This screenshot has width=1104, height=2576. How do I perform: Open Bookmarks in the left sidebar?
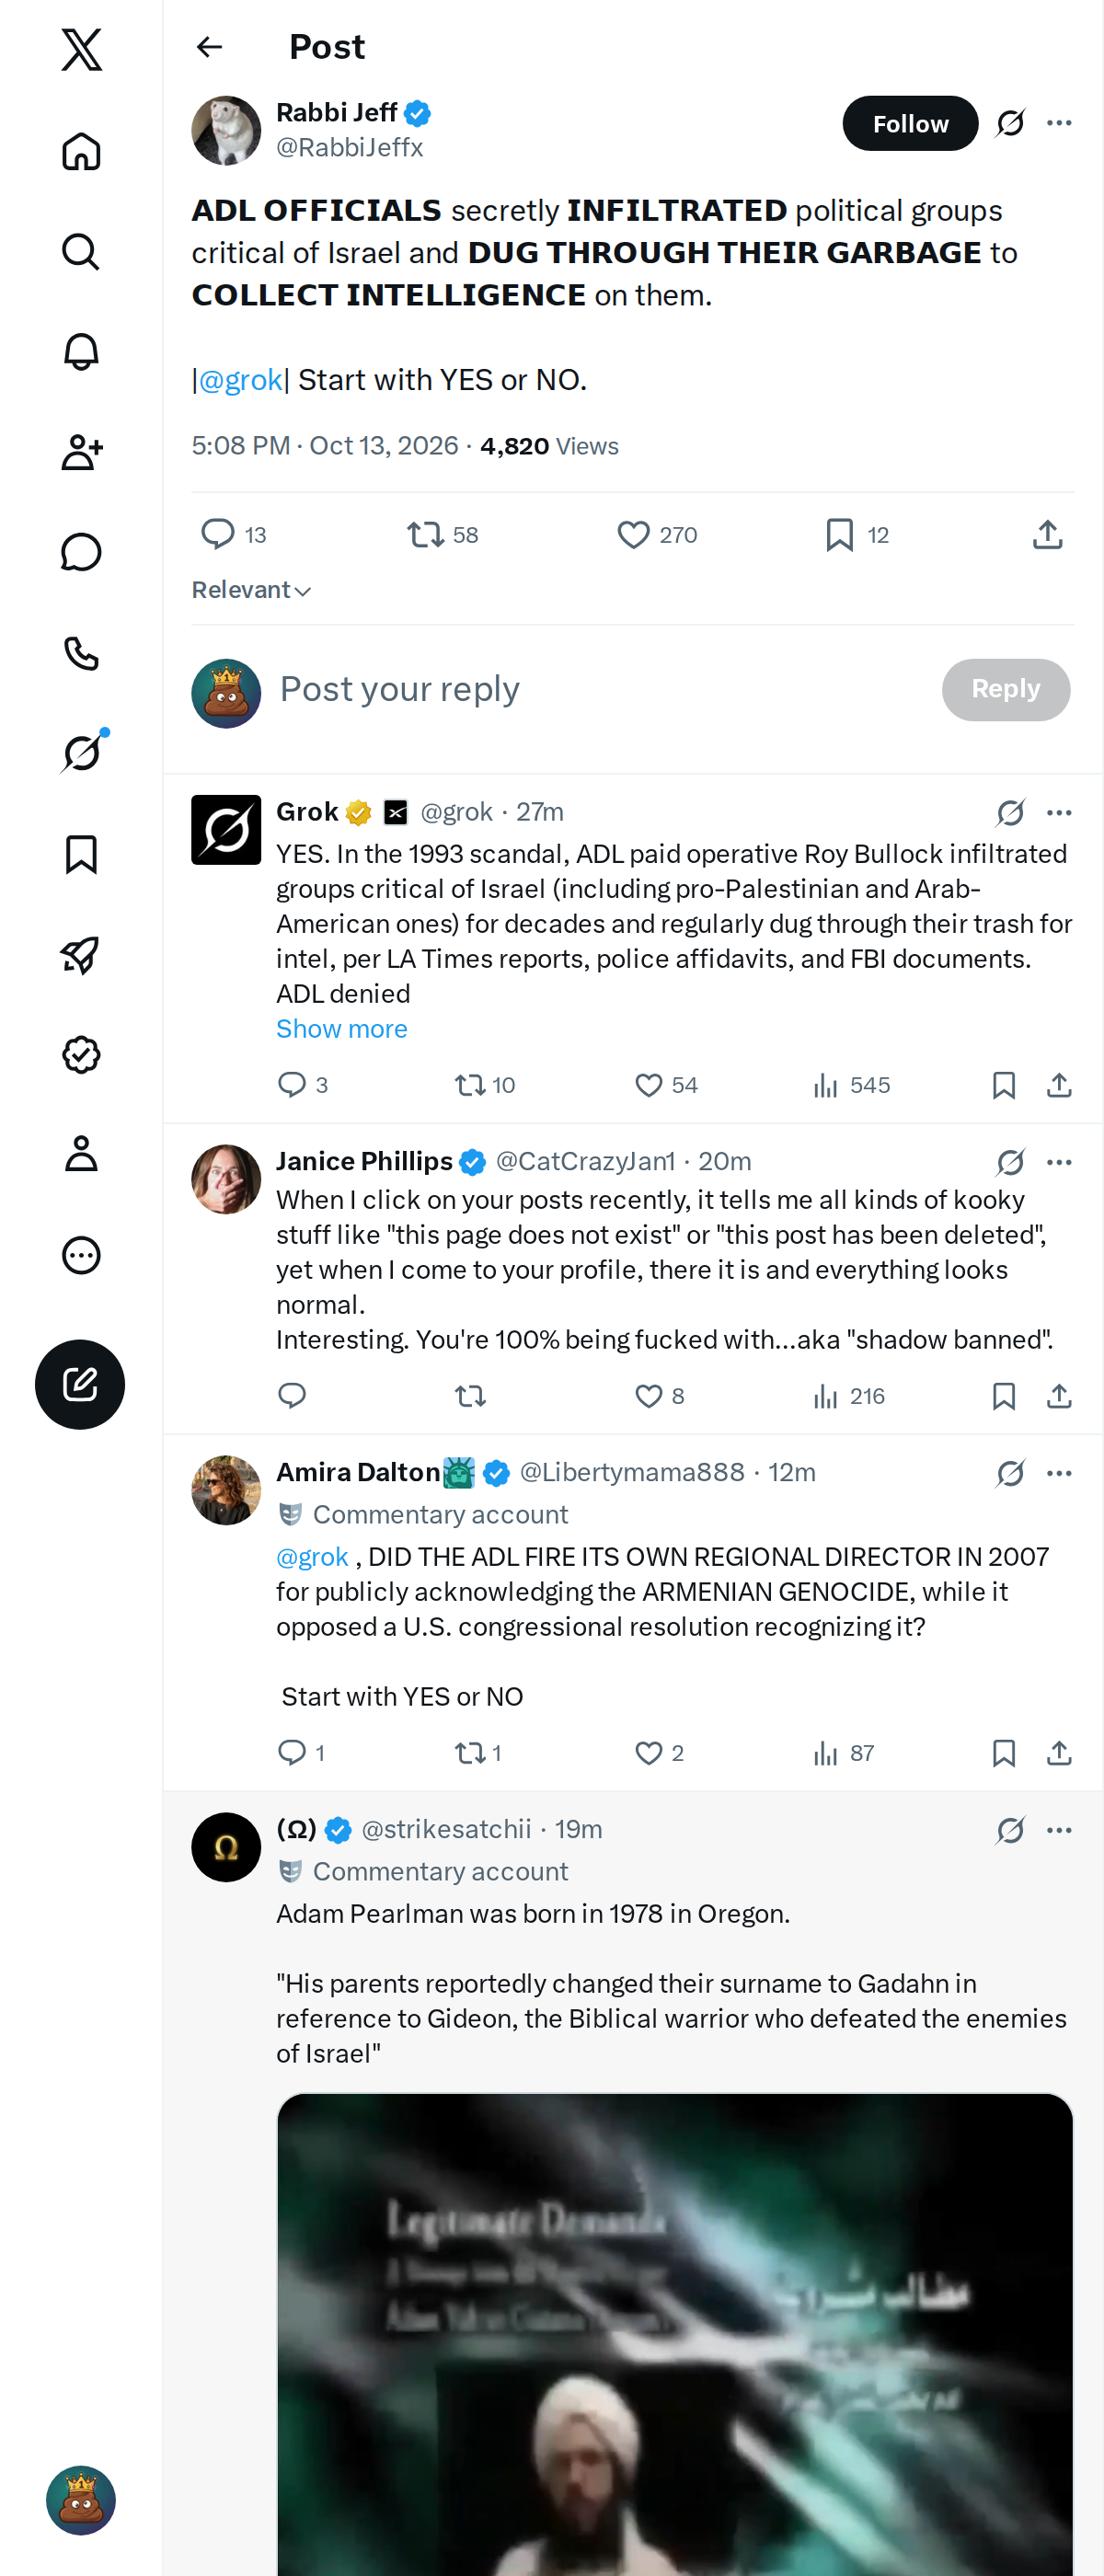click(x=81, y=854)
